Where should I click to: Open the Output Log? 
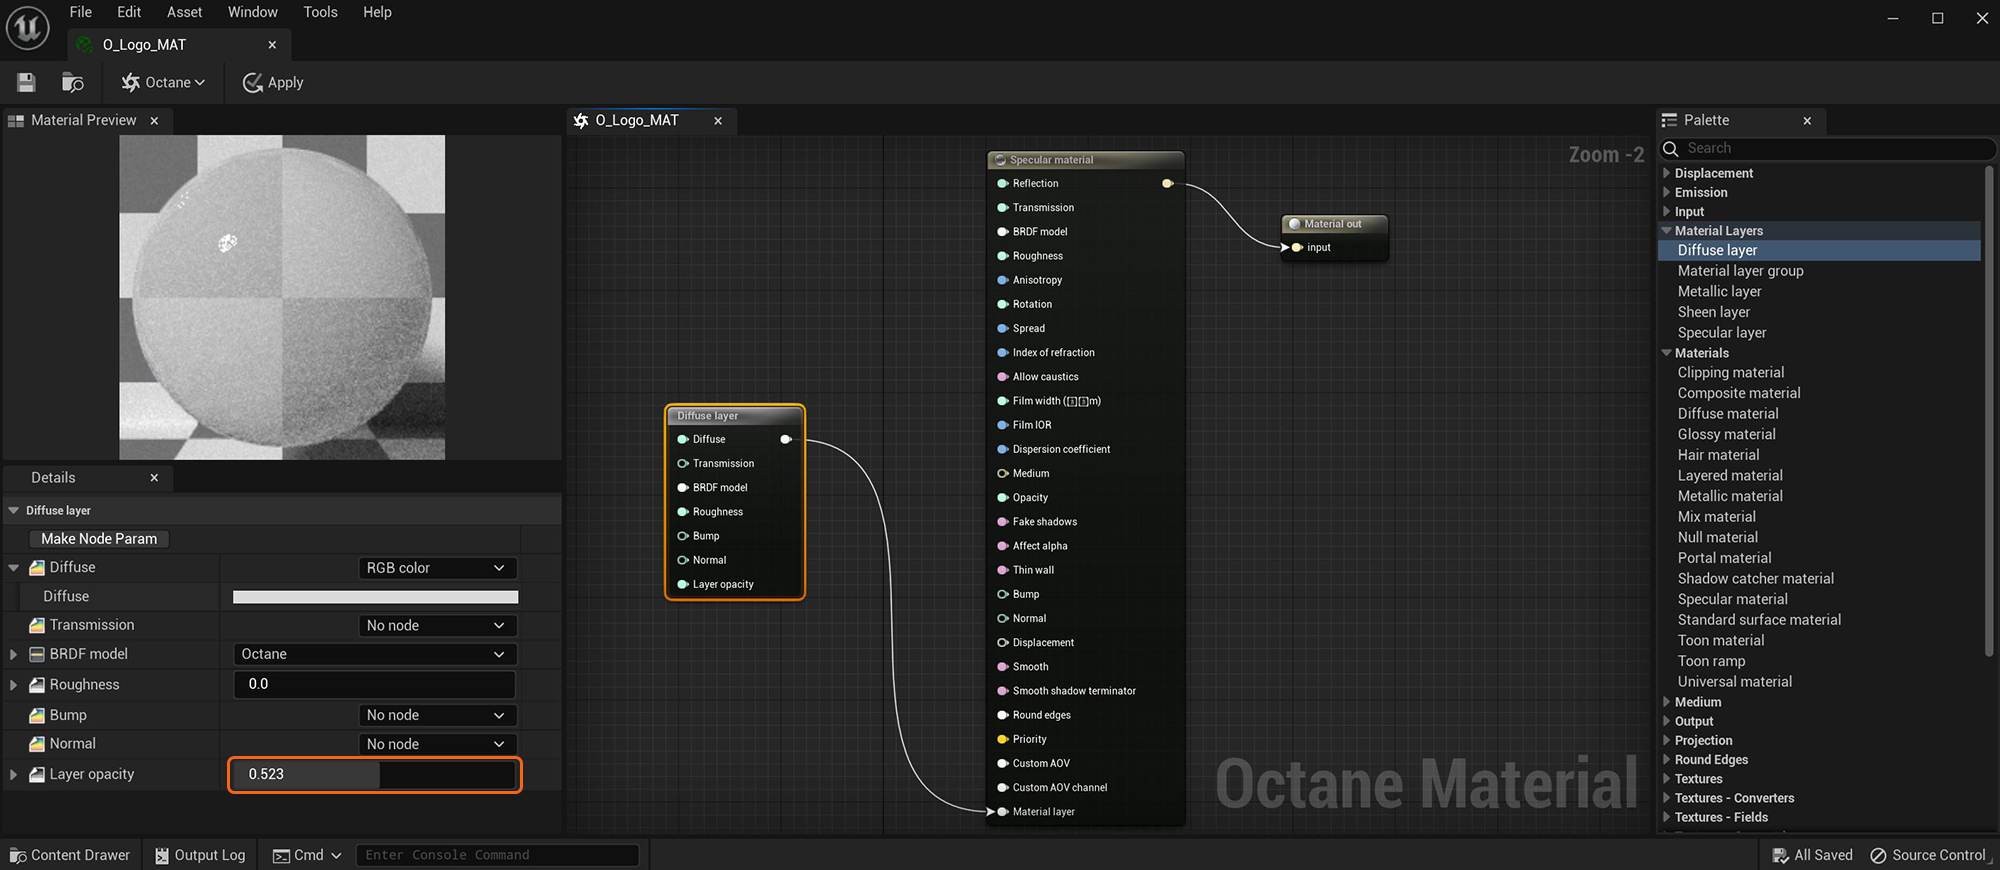click(200, 855)
